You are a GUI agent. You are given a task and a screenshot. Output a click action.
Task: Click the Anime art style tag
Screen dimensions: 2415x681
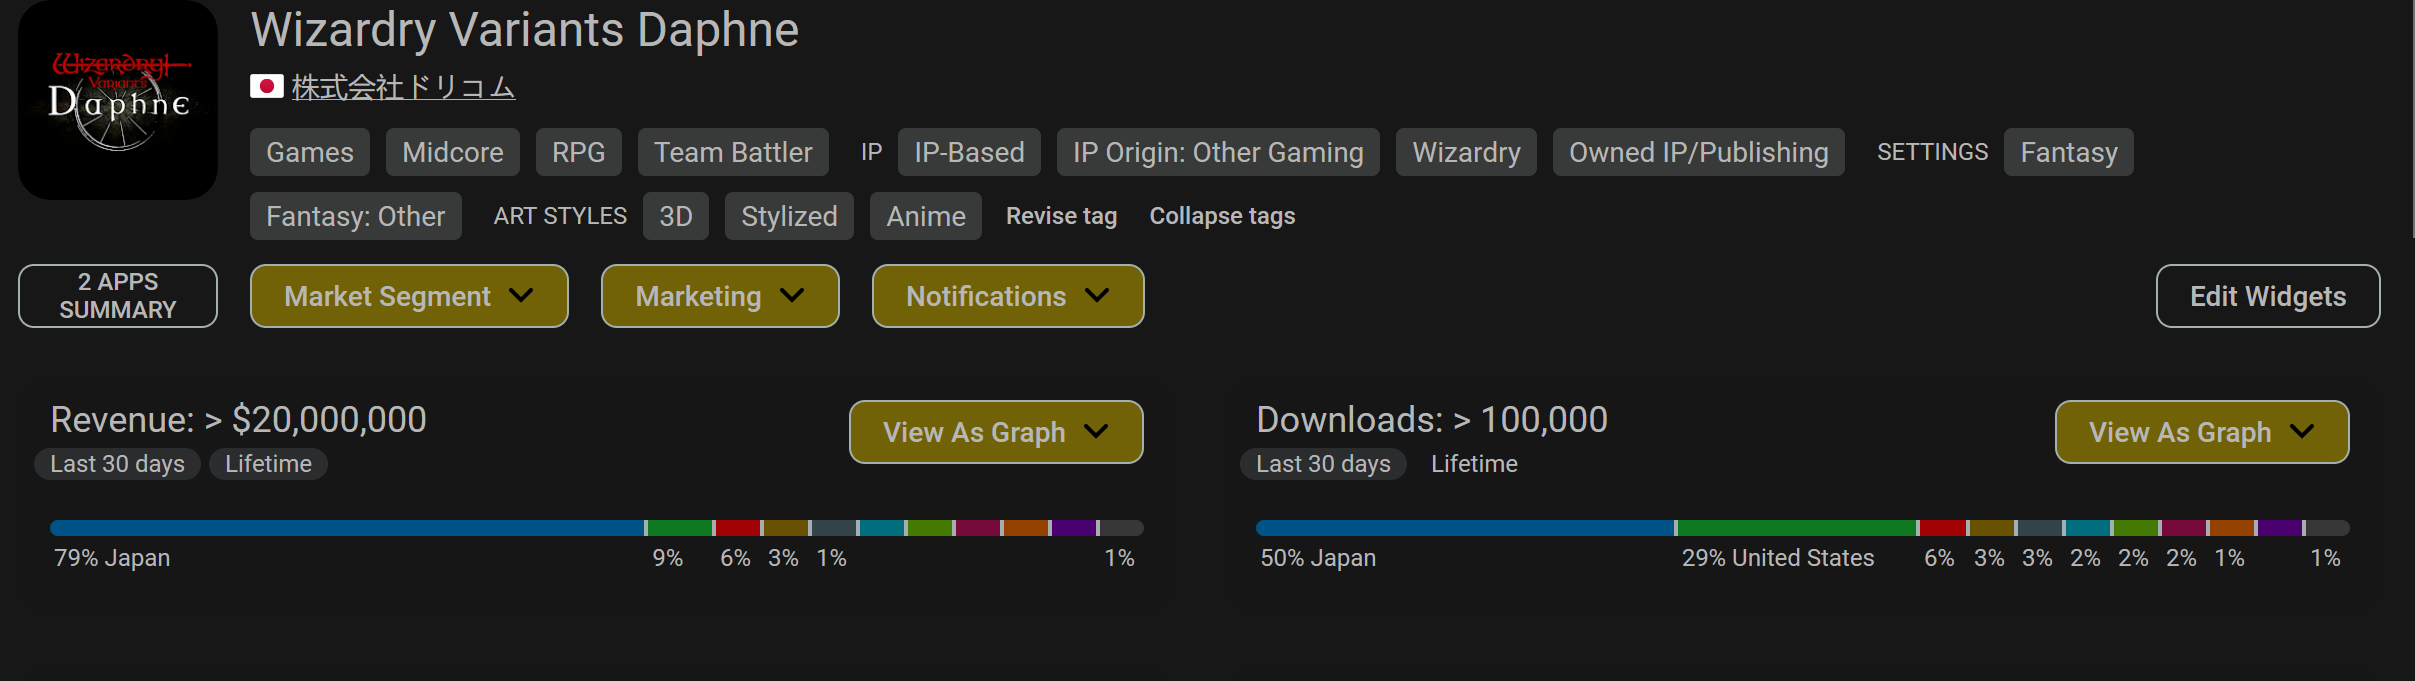tap(926, 216)
